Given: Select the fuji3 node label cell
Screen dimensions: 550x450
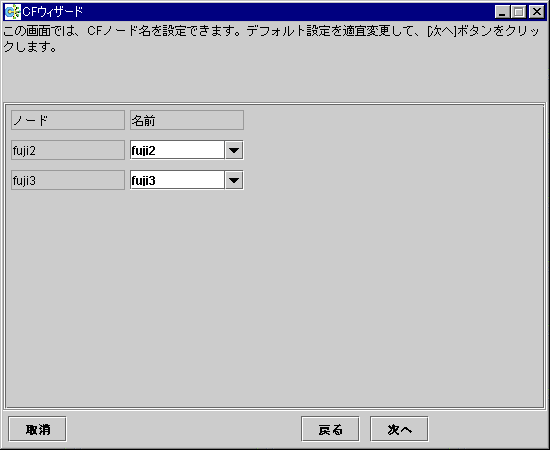Looking at the screenshot, I should coord(68,180).
